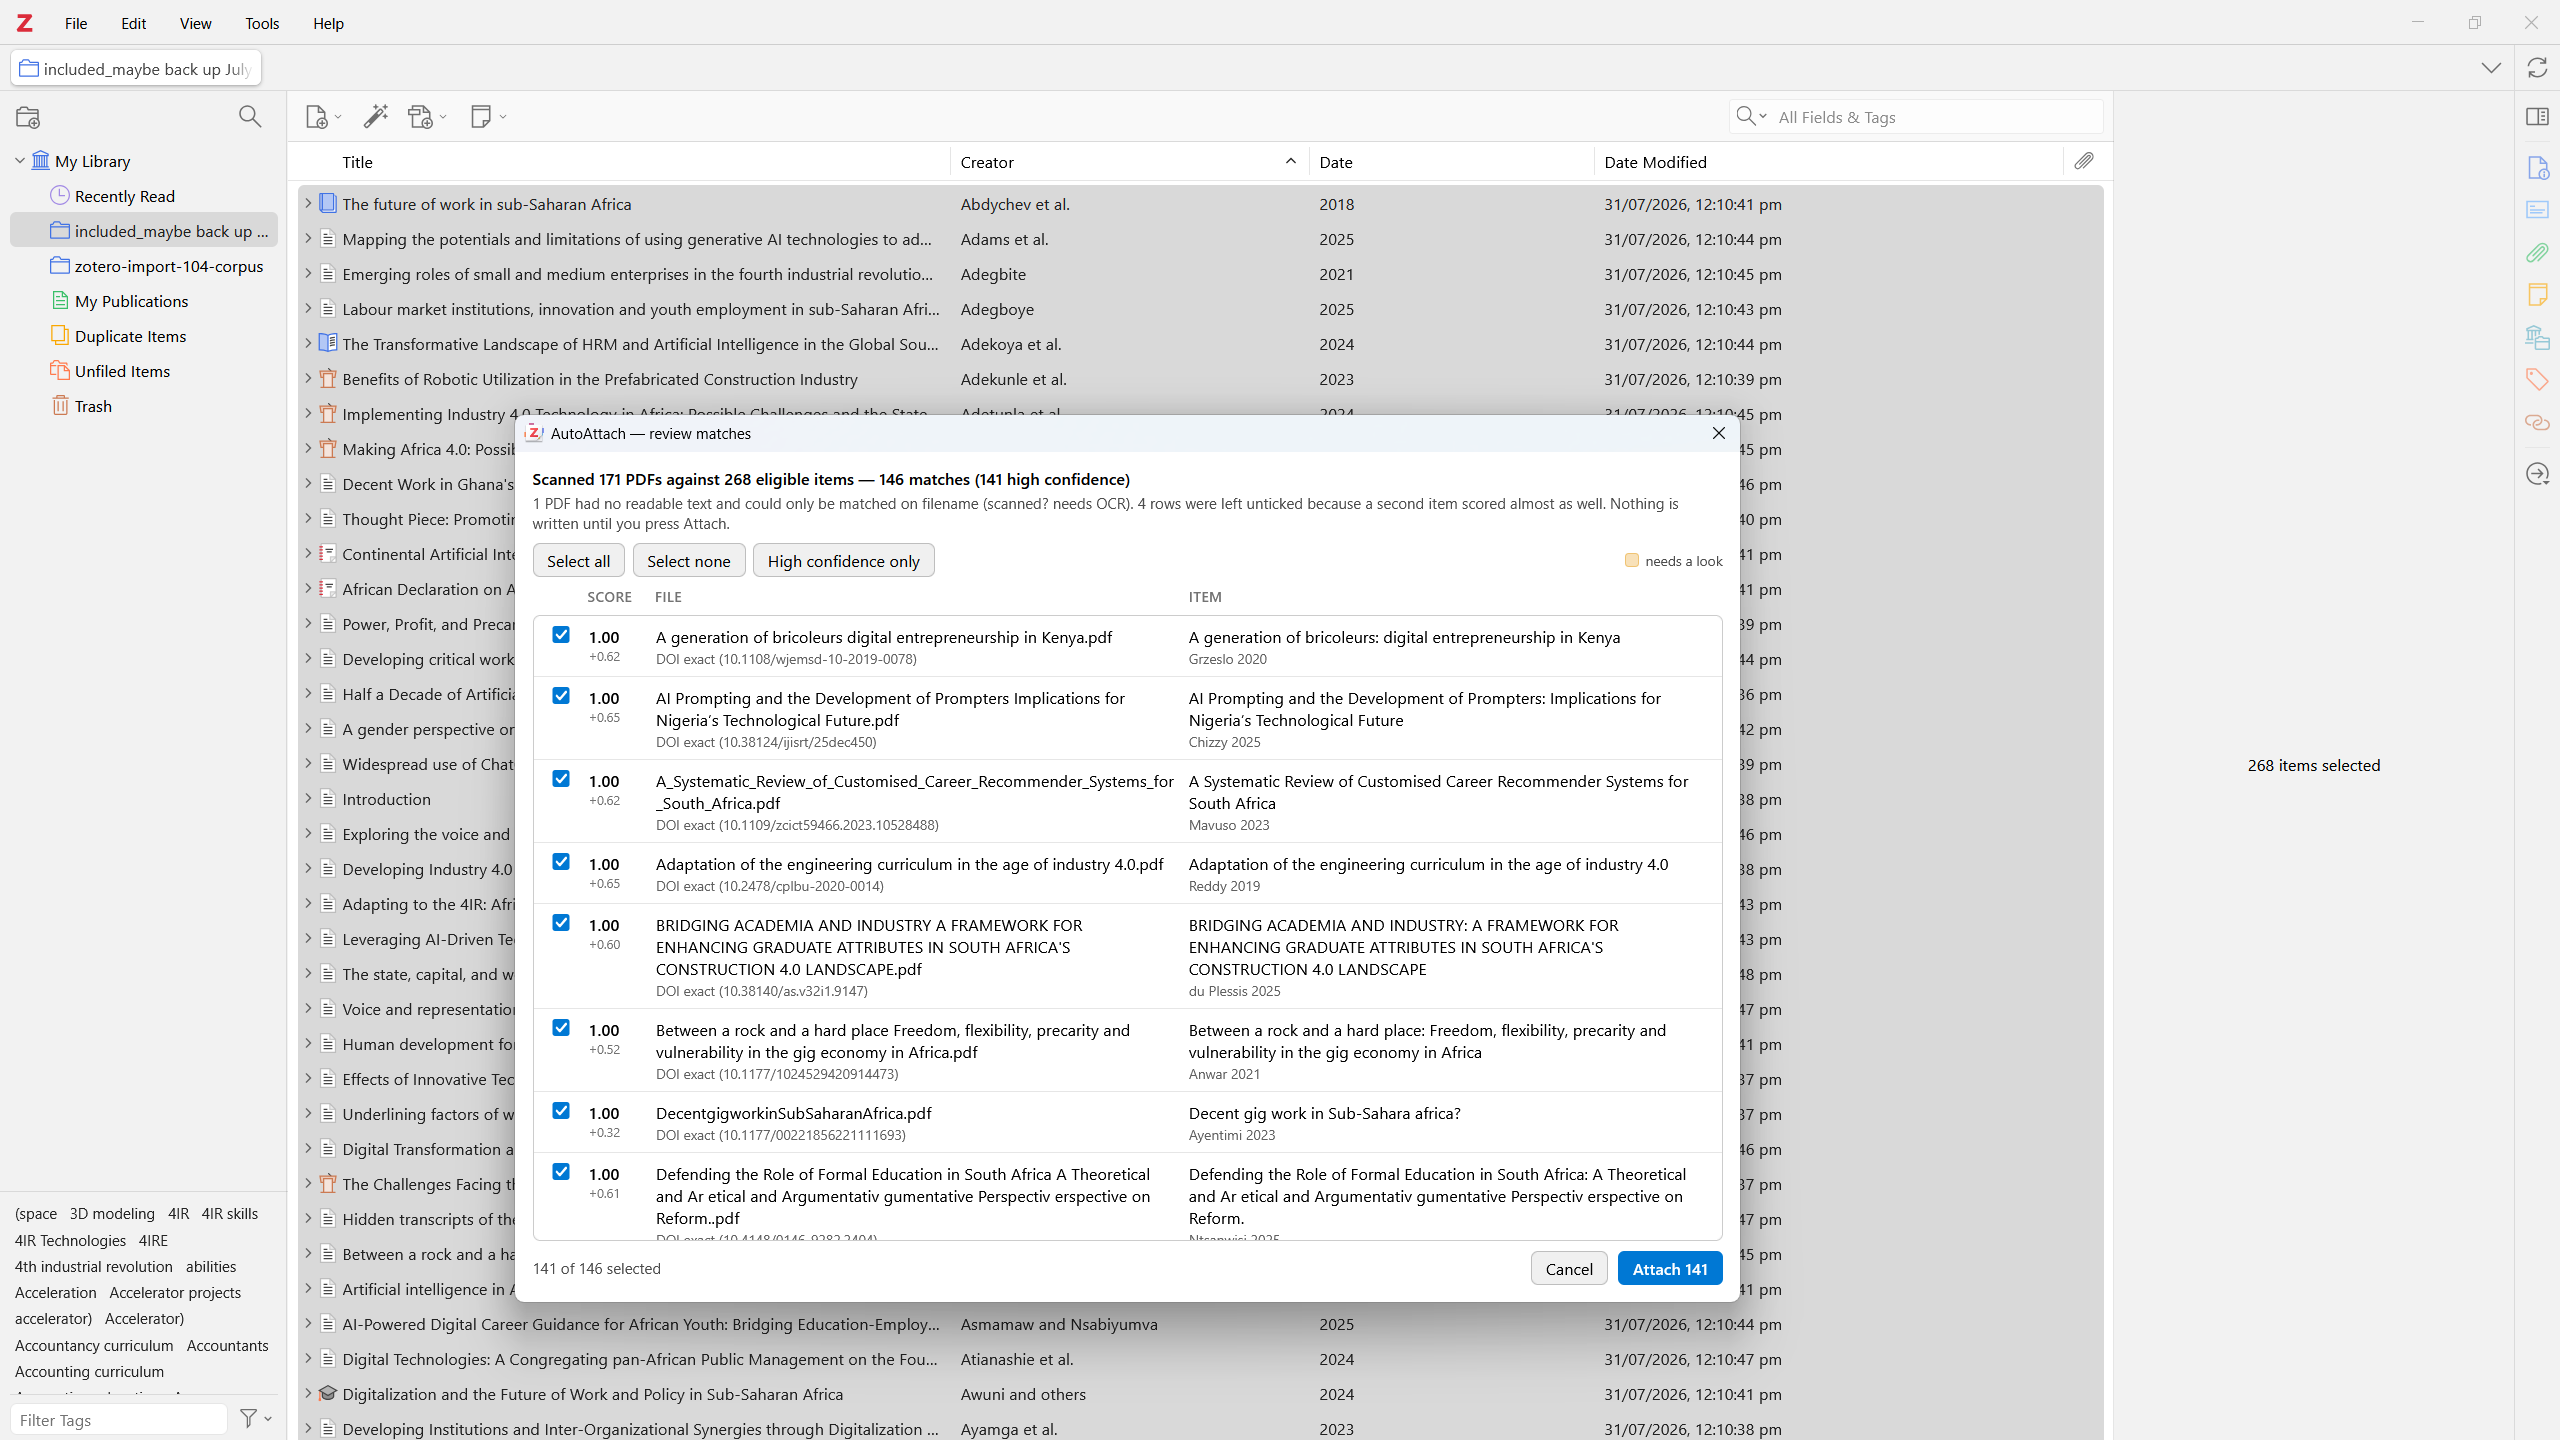This screenshot has height=1440, width=2560.
Task: Expand 'Emerging roles of small and medium enterprises'
Action: pyautogui.click(x=308, y=274)
